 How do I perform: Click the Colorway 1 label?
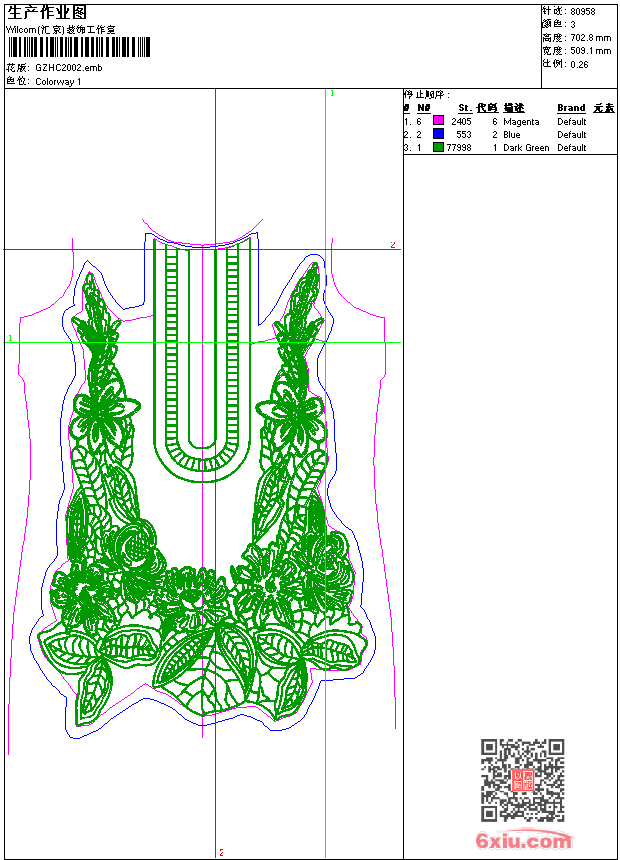pyautogui.click(x=58, y=82)
